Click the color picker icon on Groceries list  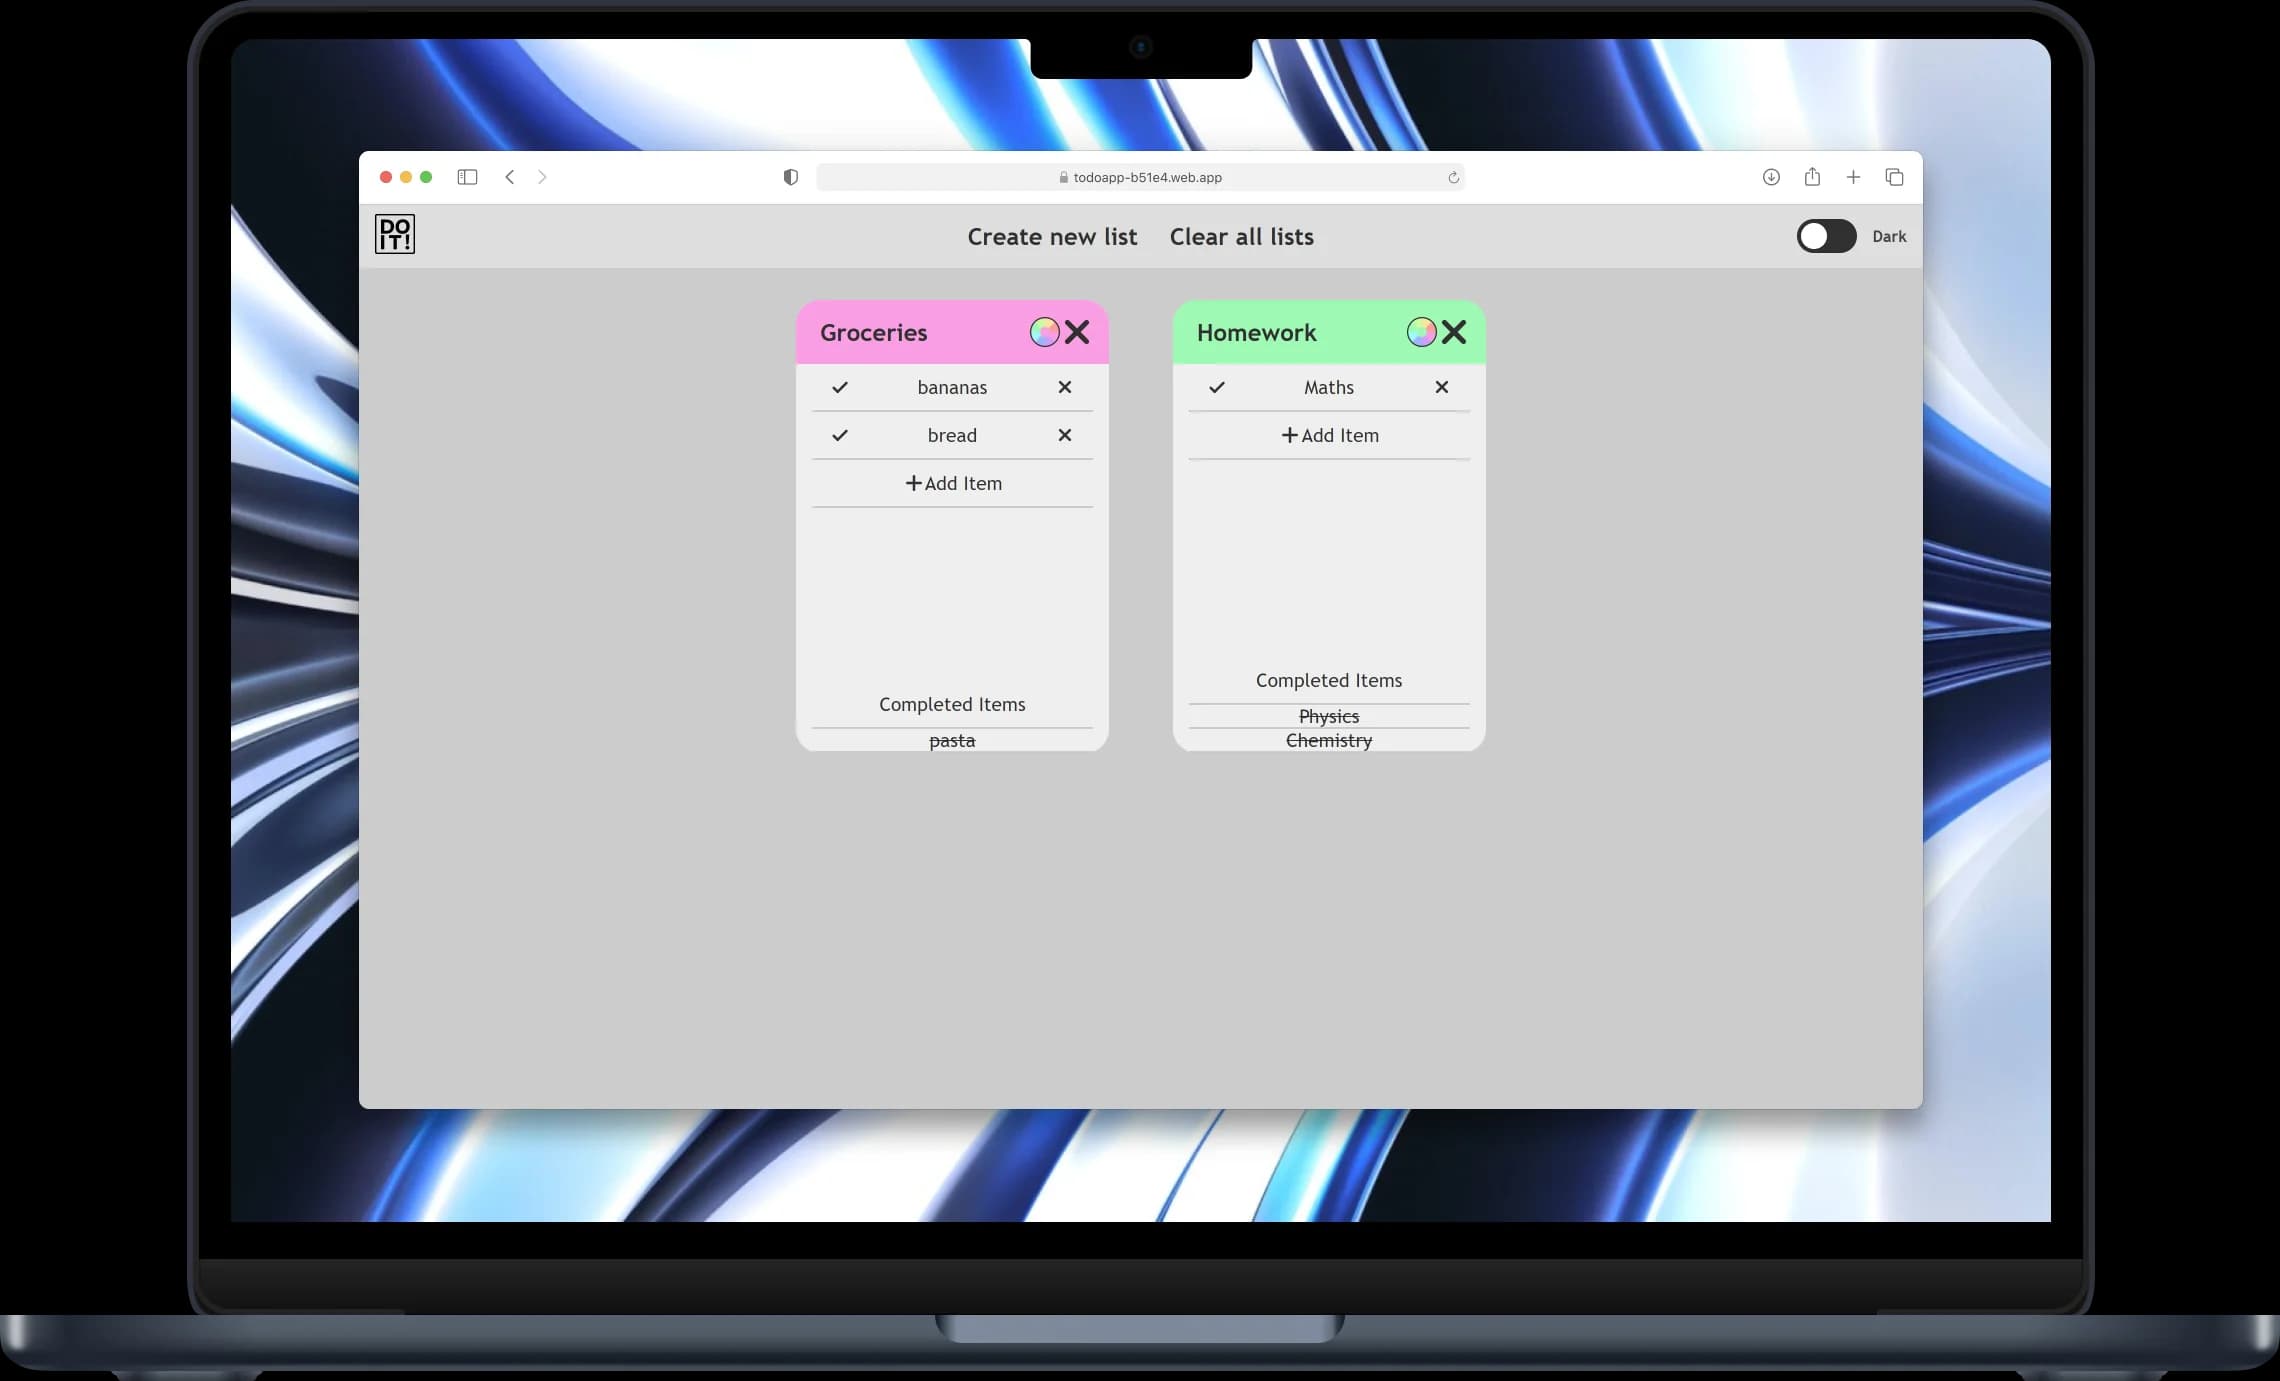[1044, 331]
